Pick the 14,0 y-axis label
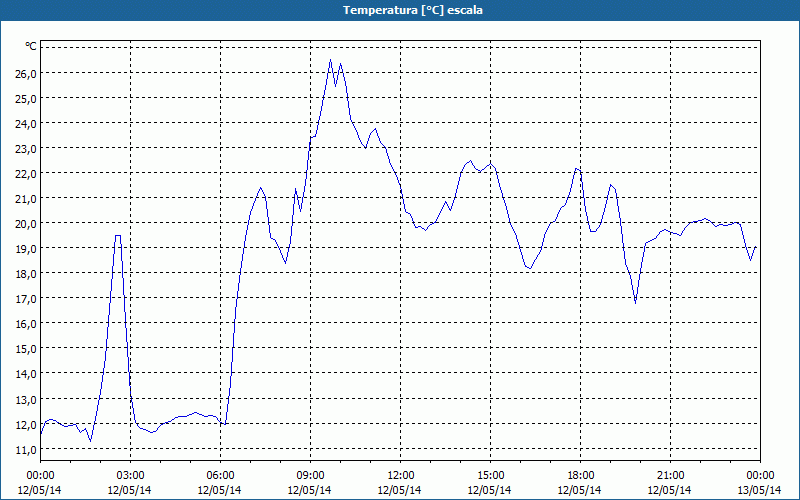This screenshot has height=500, width=800. pos(26,374)
